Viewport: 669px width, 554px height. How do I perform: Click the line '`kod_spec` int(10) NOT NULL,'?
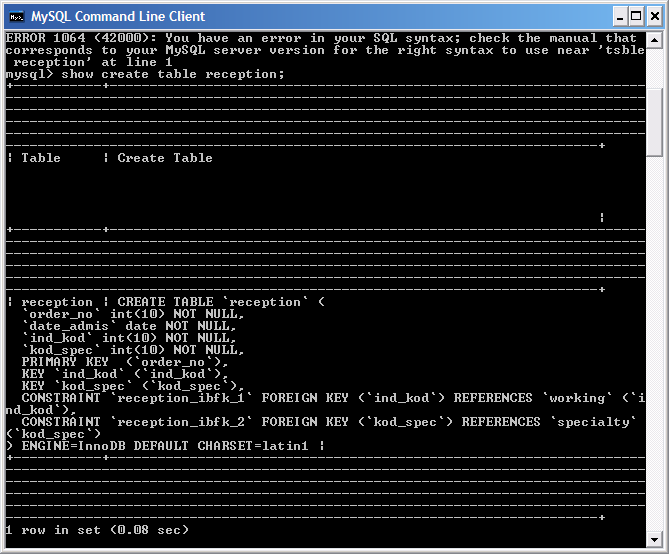(133, 350)
